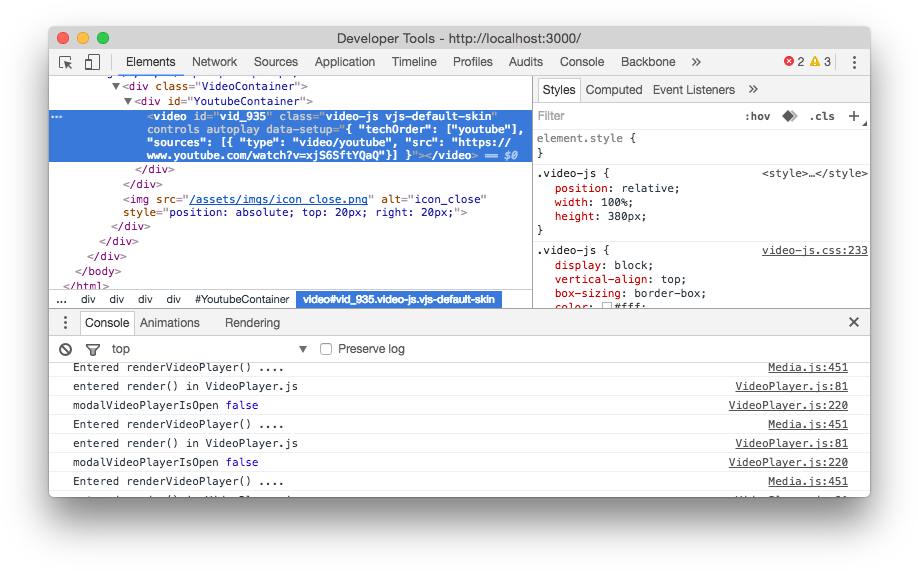Open last visible Media.js:451 link
Image resolution: width=918 pixels, height=571 pixels.
807,481
